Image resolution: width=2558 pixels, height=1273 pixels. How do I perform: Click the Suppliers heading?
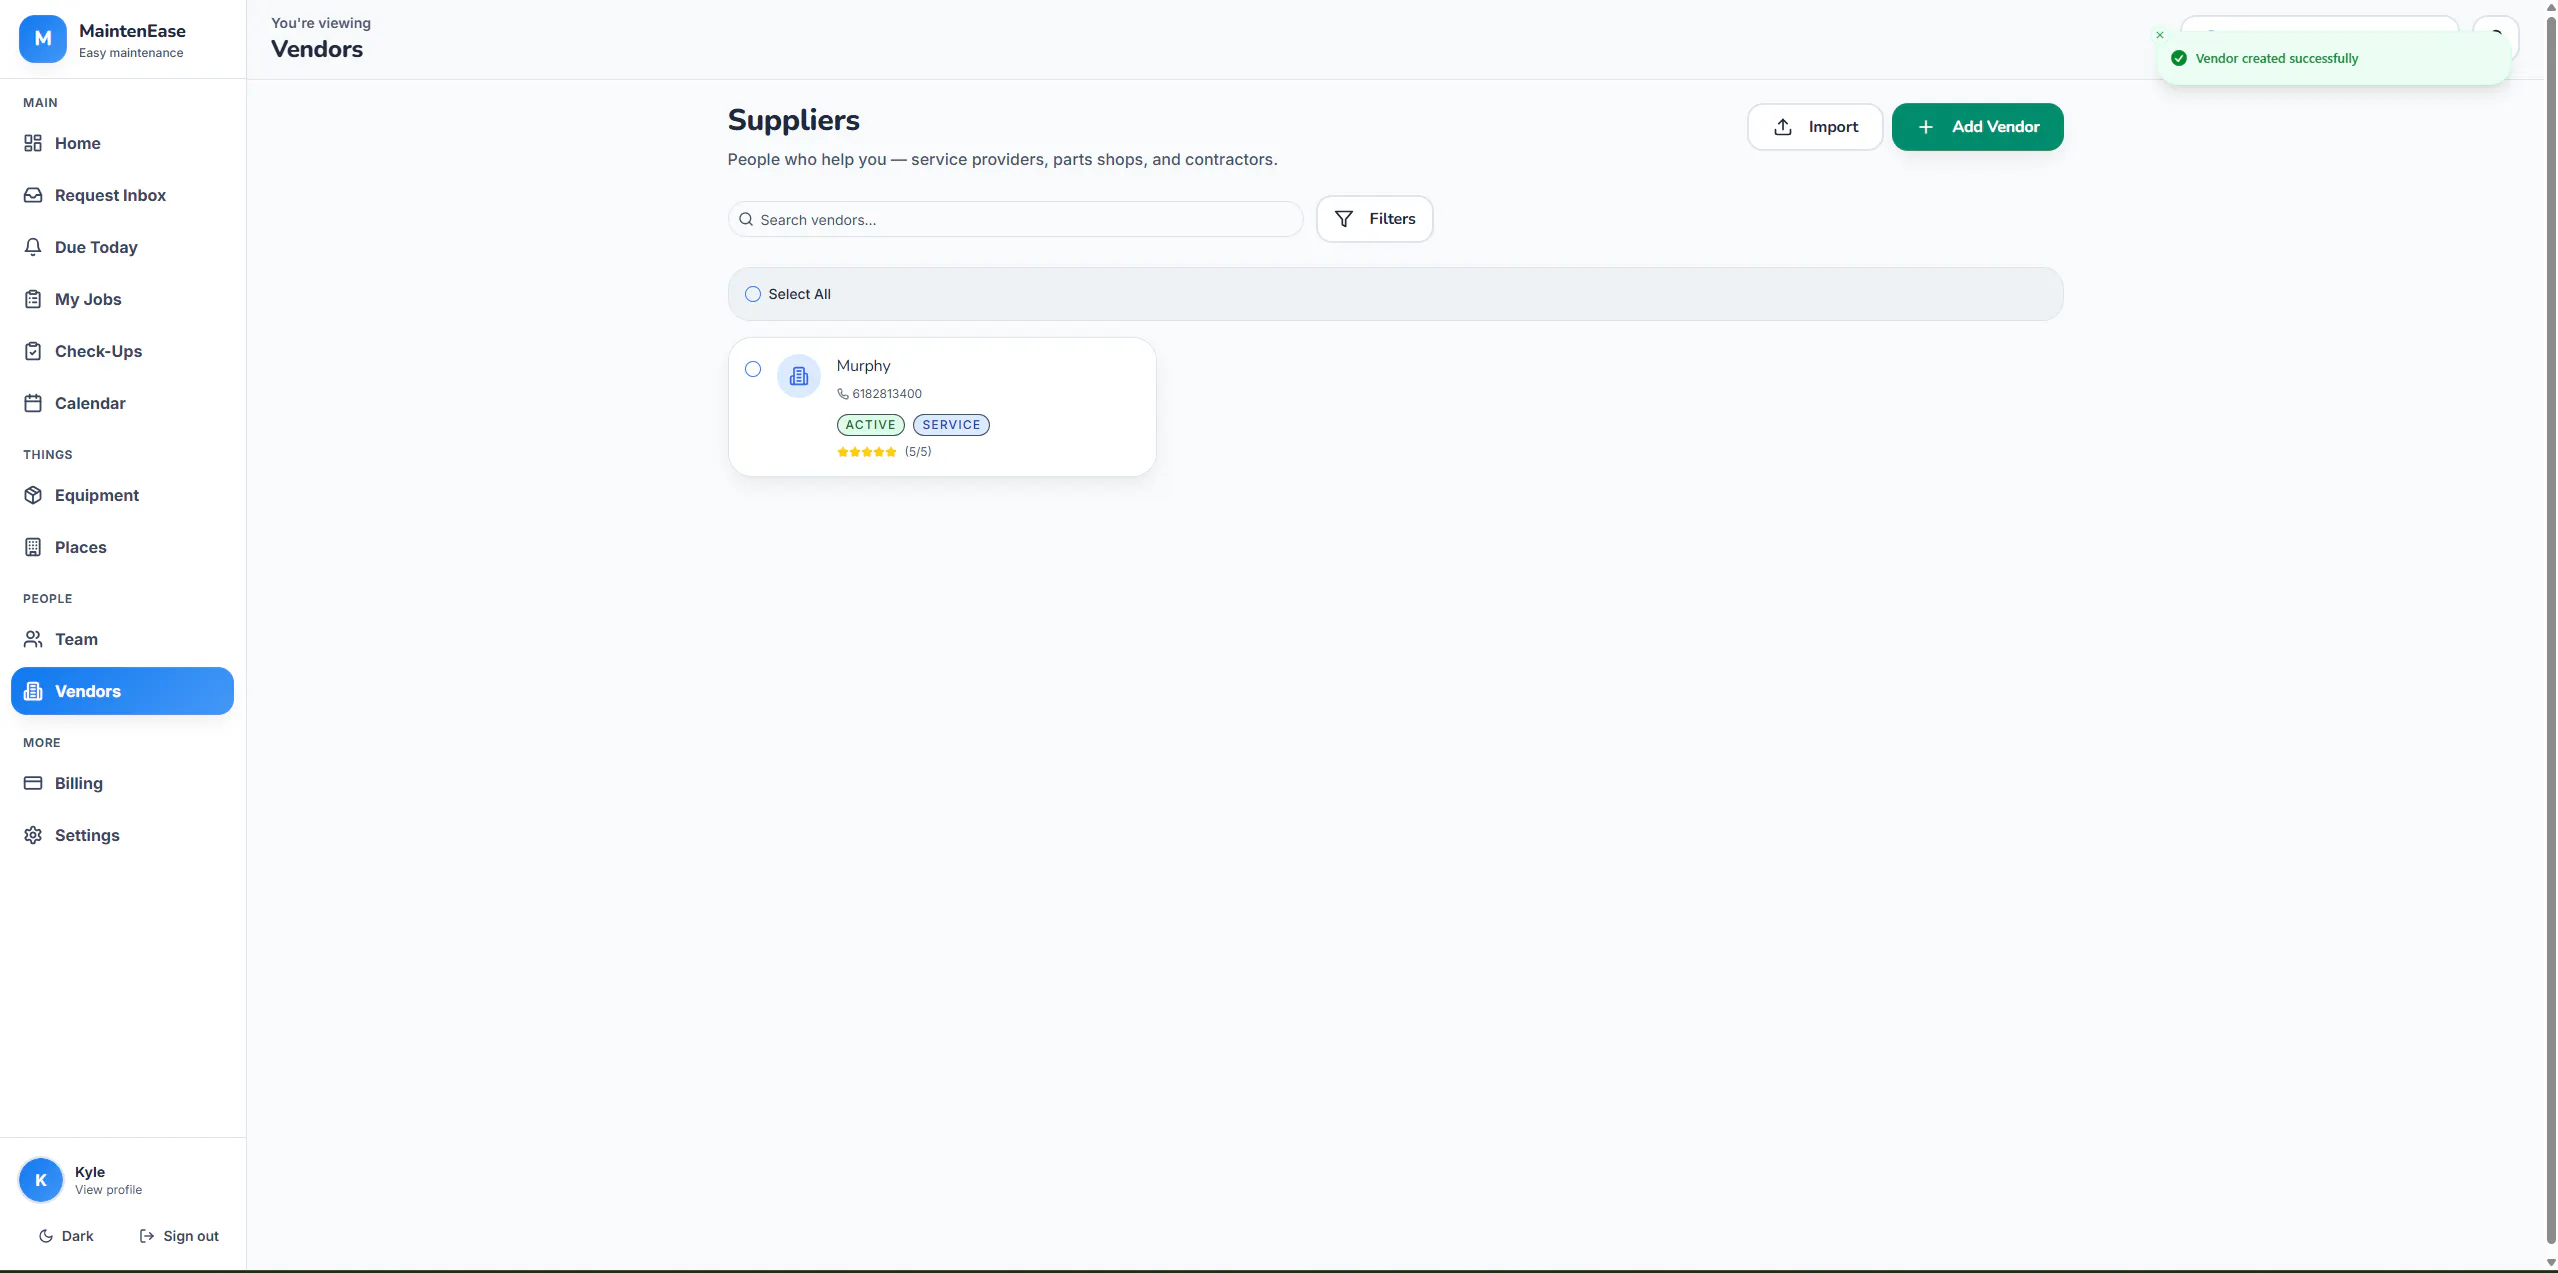[x=793, y=120]
